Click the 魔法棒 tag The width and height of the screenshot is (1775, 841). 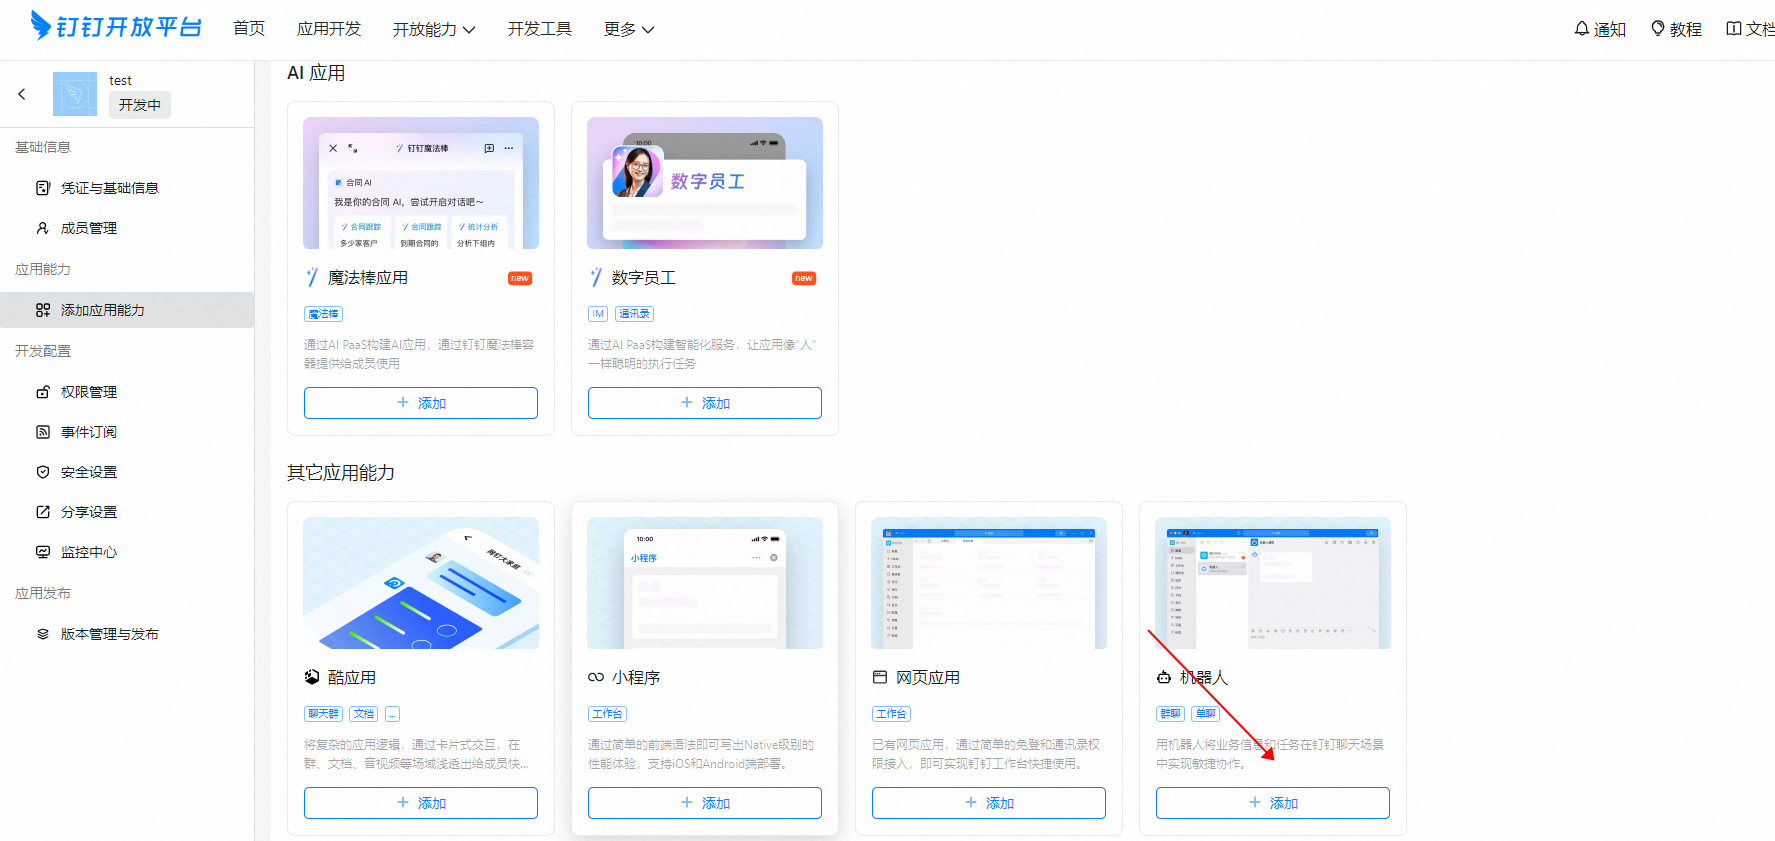coord(323,314)
